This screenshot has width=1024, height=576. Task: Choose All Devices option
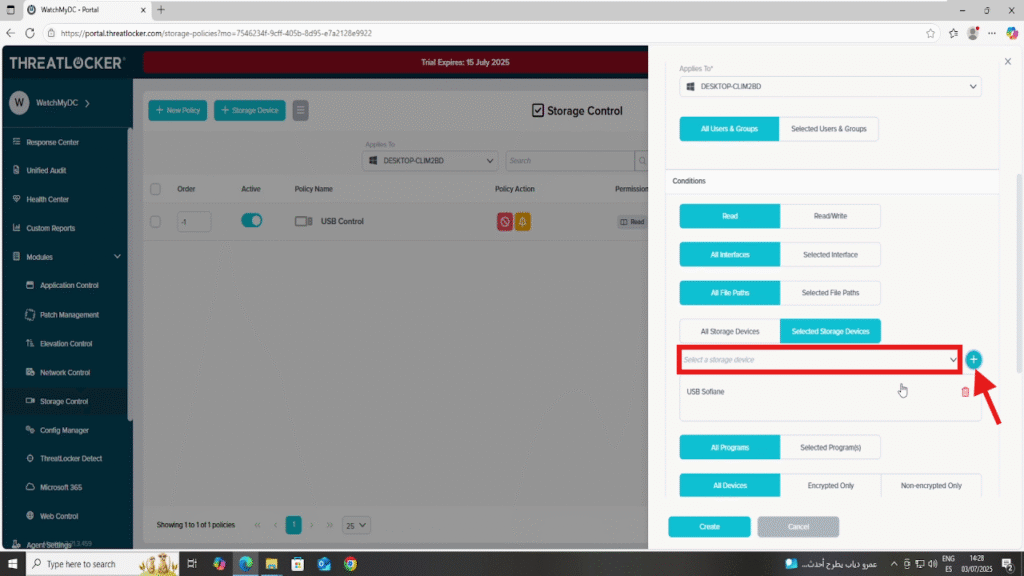pyautogui.click(x=729, y=486)
